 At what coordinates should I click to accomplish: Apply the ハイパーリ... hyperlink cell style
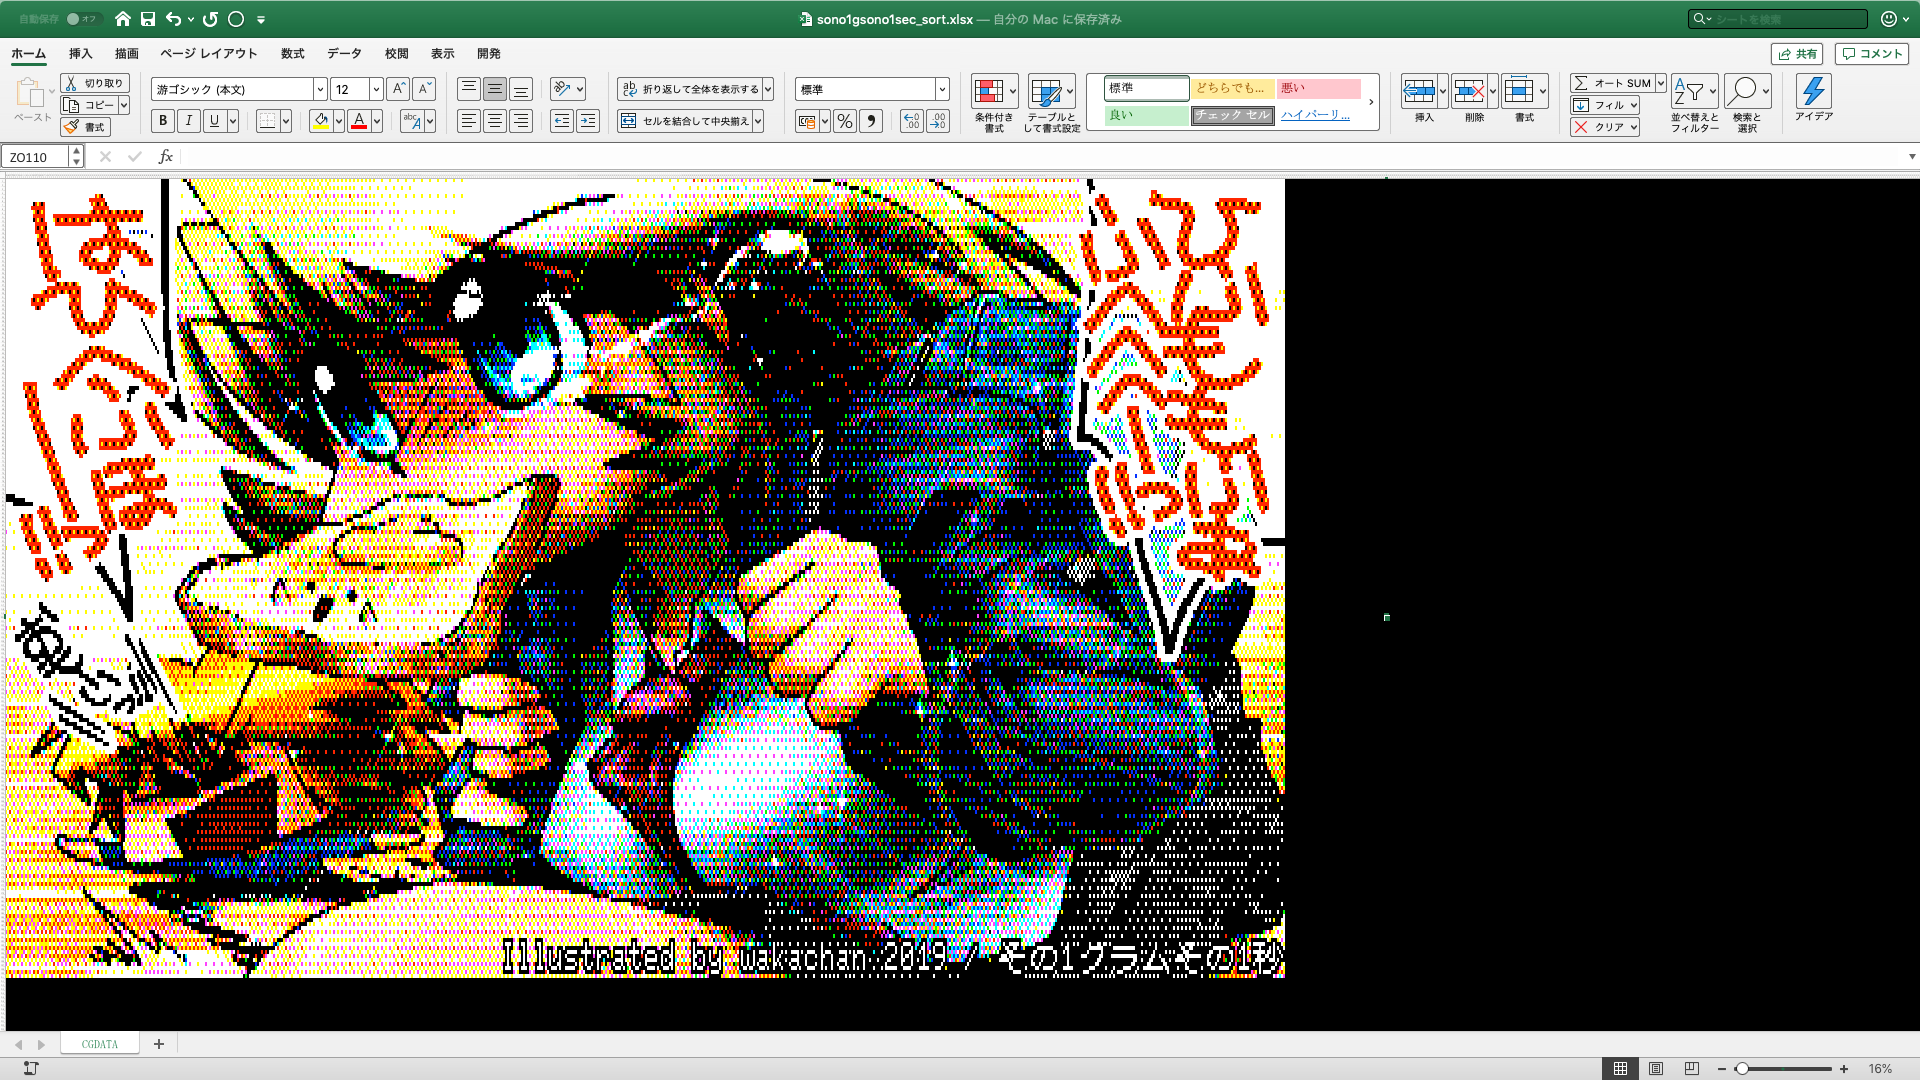point(1319,115)
